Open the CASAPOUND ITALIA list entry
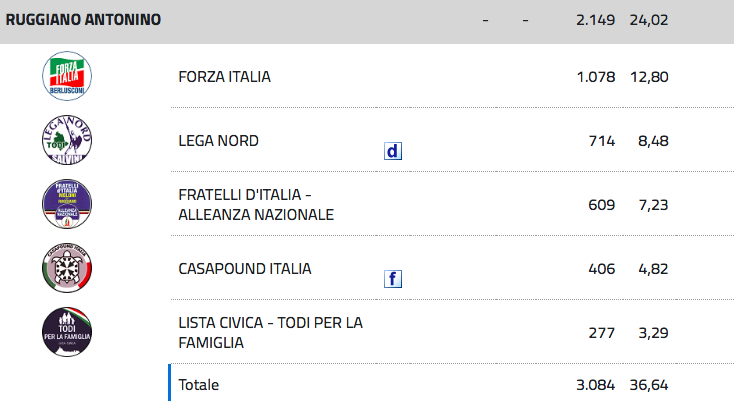 point(245,269)
